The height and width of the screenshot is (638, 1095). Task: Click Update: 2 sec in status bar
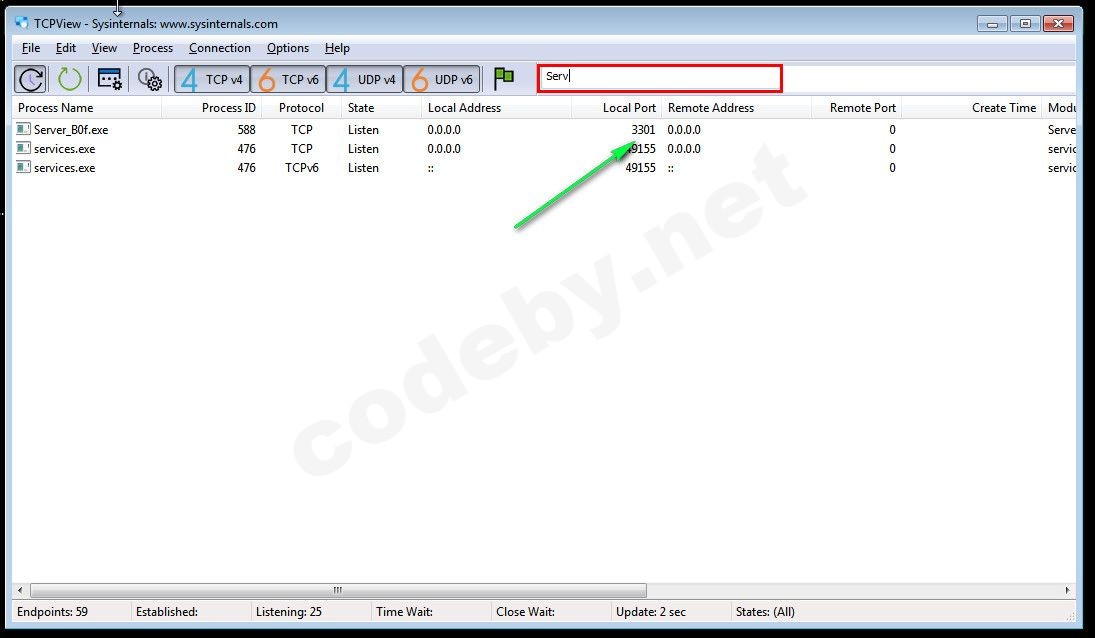[651, 611]
